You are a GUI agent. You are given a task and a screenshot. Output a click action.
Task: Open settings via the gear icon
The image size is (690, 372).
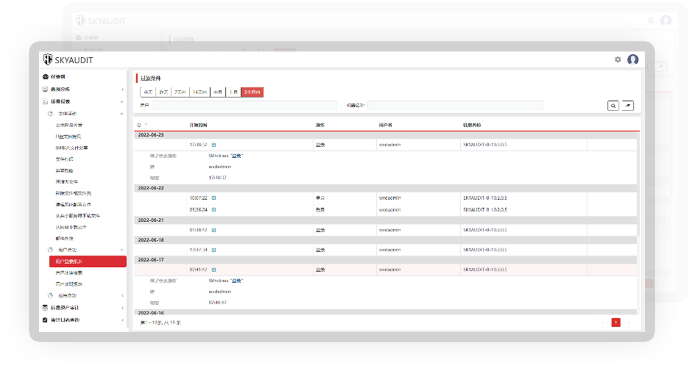(x=617, y=59)
